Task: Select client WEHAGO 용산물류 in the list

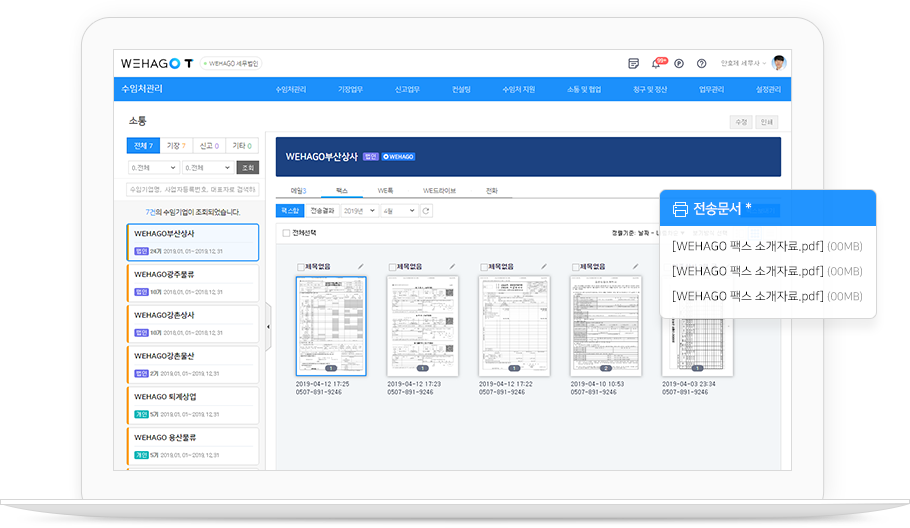Action: coord(193,446)
